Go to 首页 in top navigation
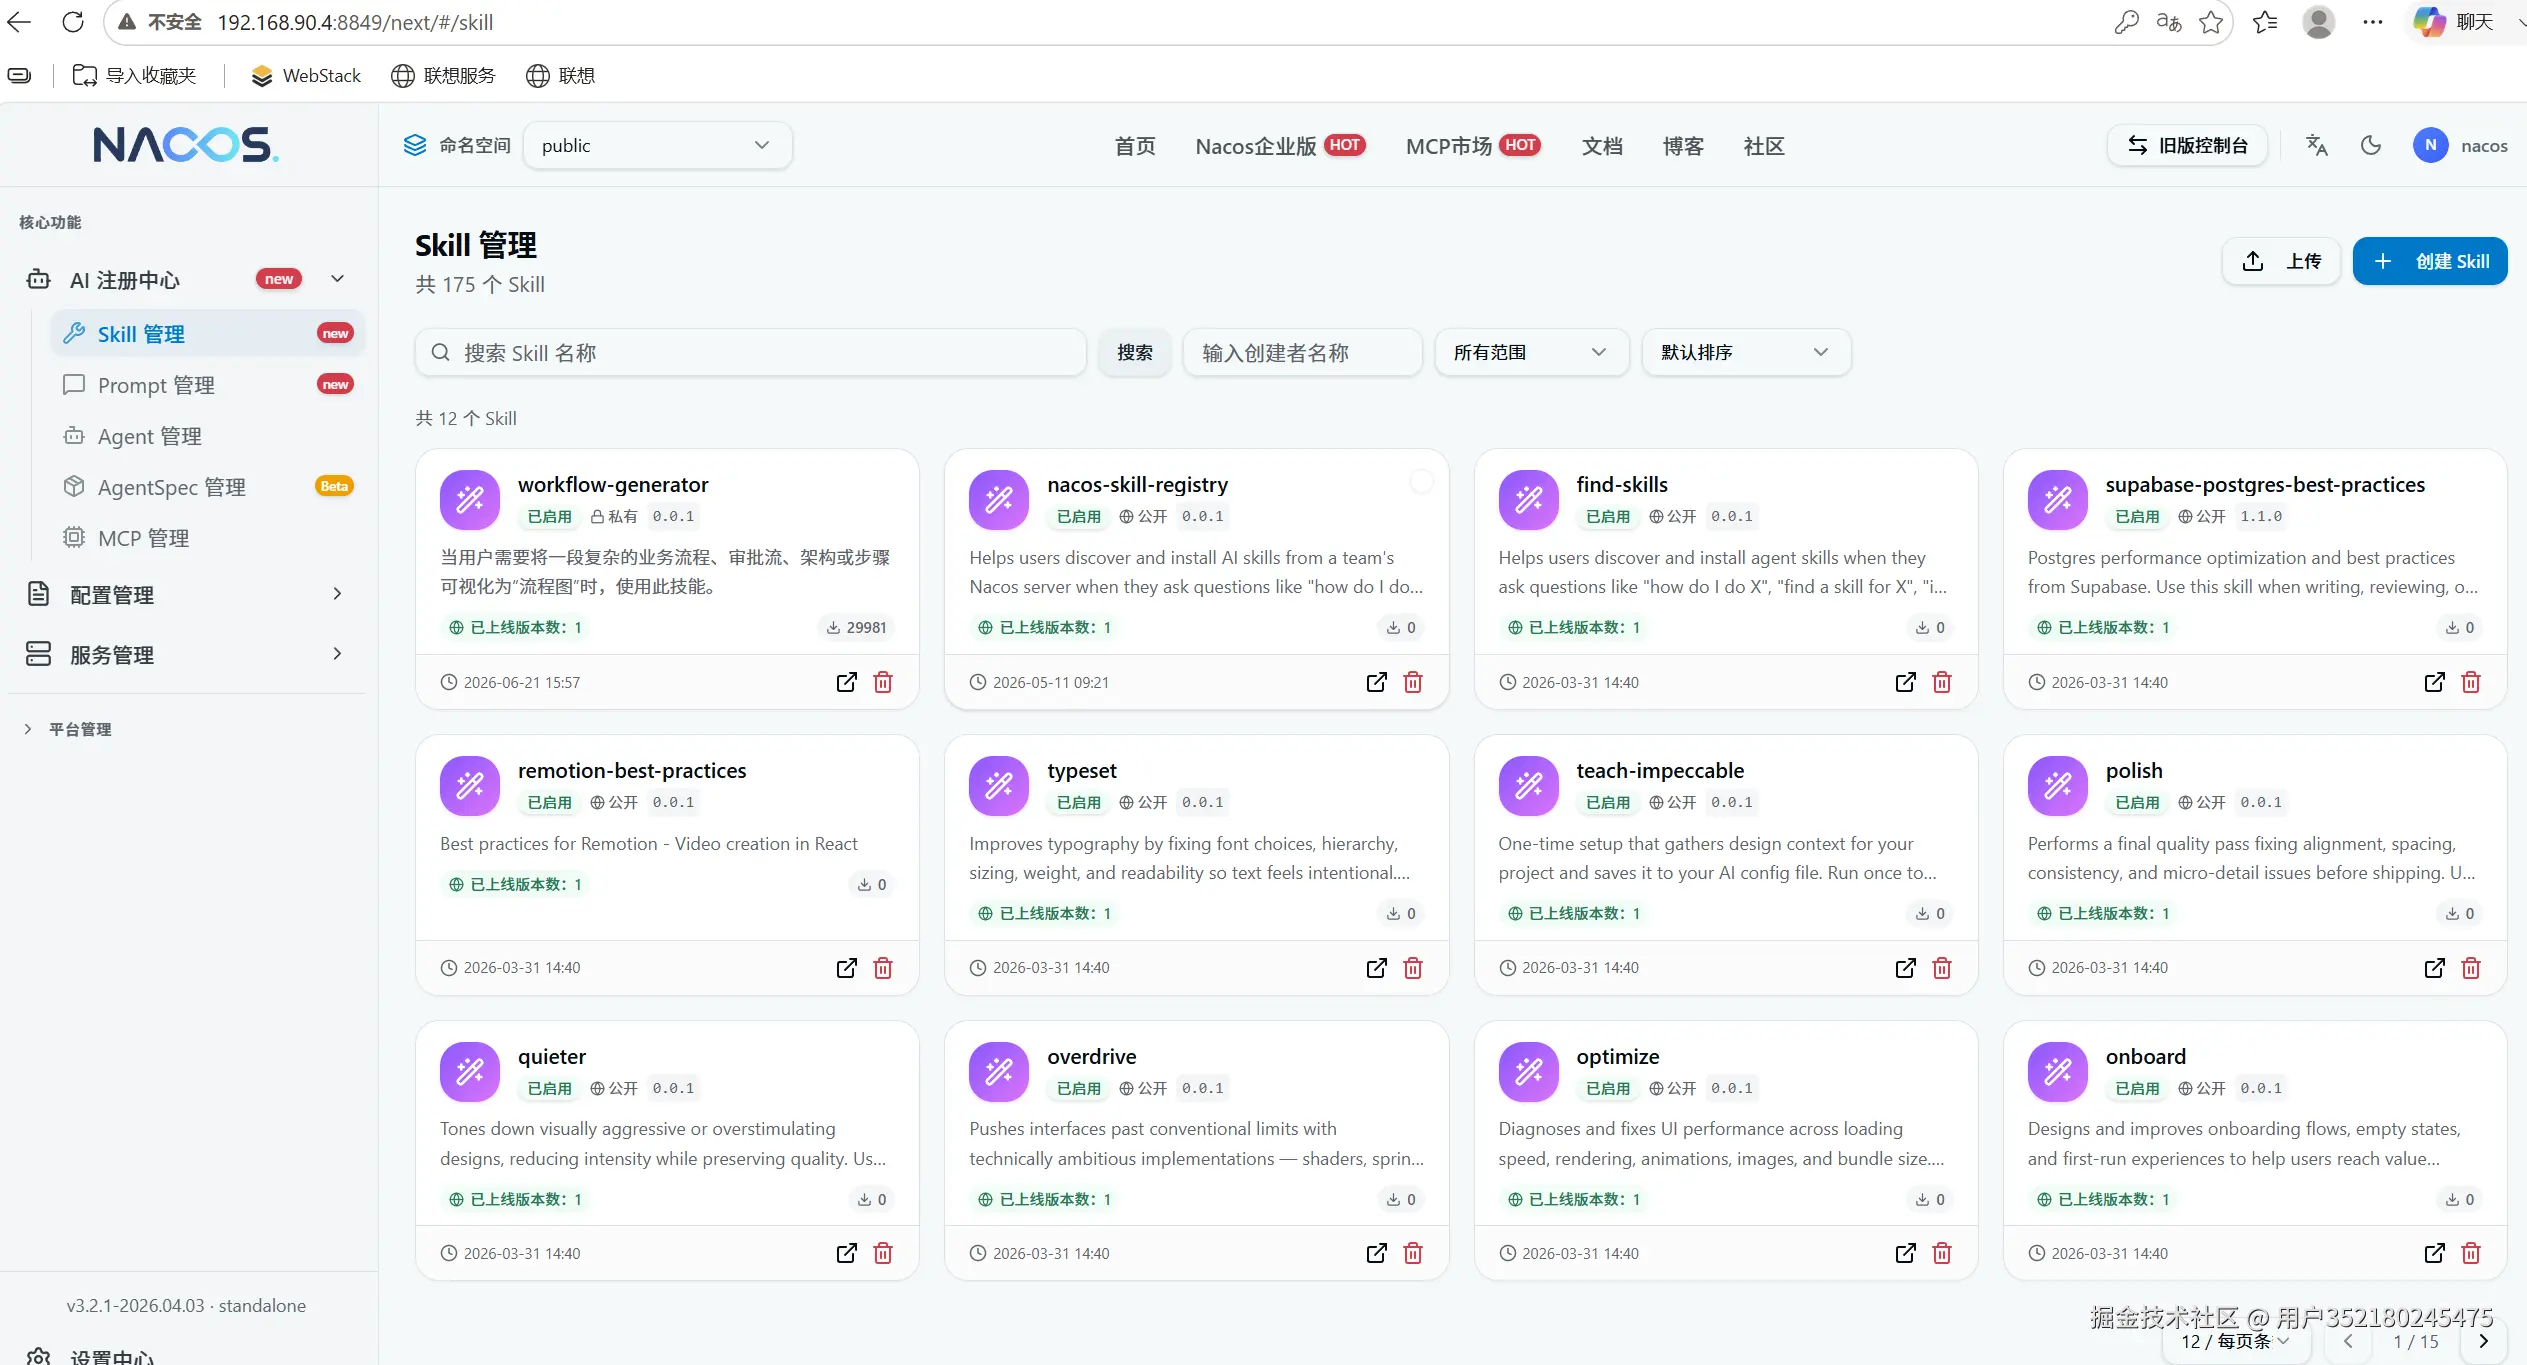Image resolution: width=2527 pixels, height=1365 pixels. 1135,146
